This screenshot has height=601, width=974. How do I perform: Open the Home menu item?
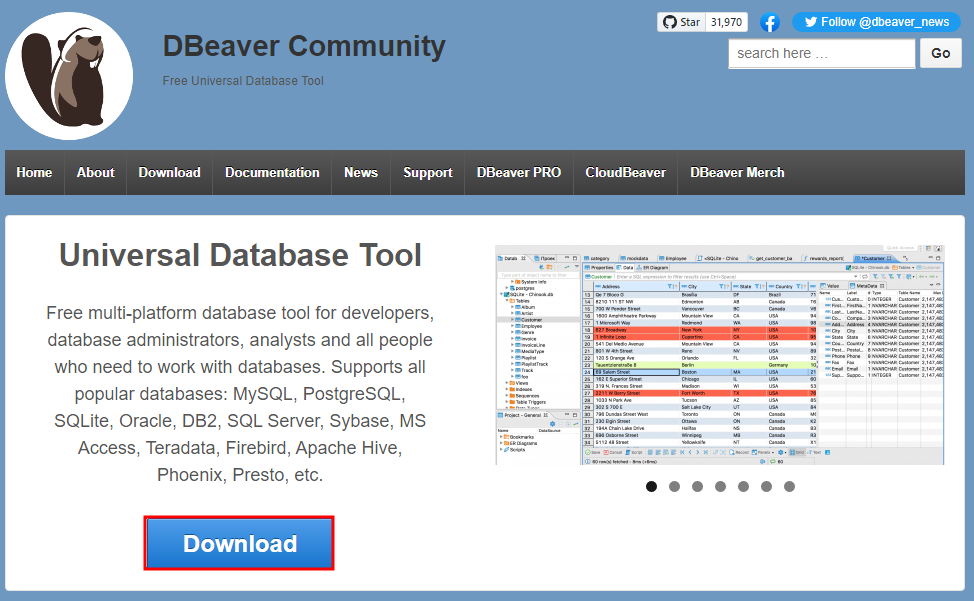(x=34, y=173)
